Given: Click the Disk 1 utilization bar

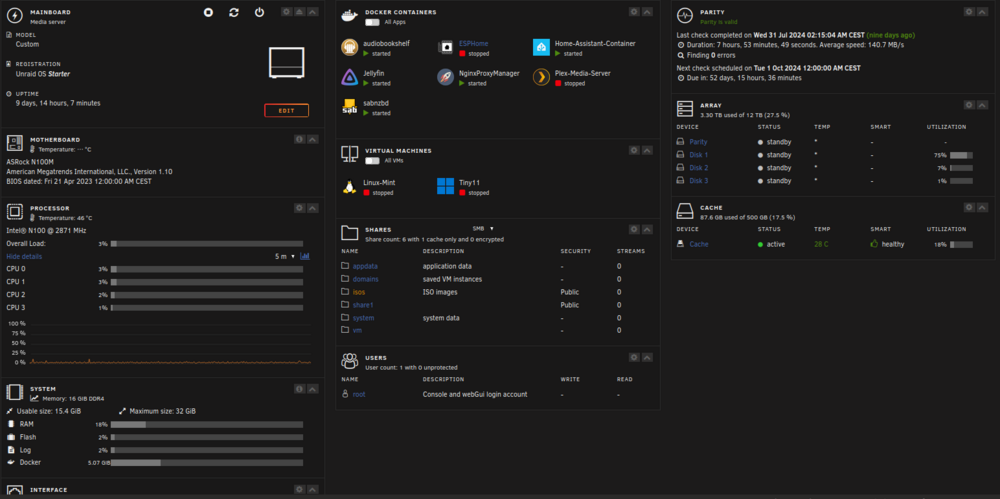Looking at the screenshot, I should coord(961,155).
